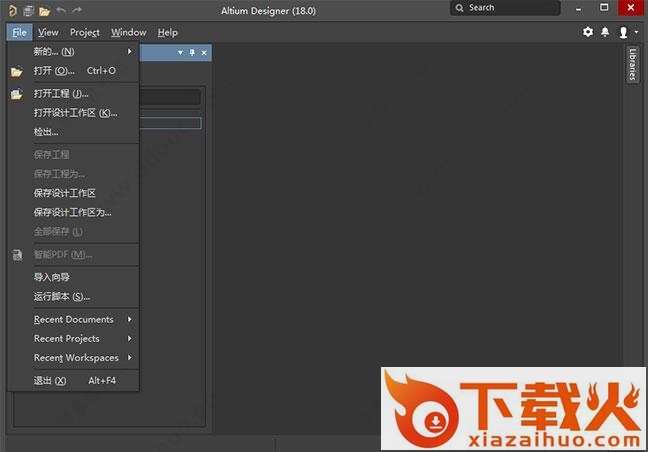Expand Recent Documents submenu
Viewport: 648px width, 452px height.
[73, 319]
